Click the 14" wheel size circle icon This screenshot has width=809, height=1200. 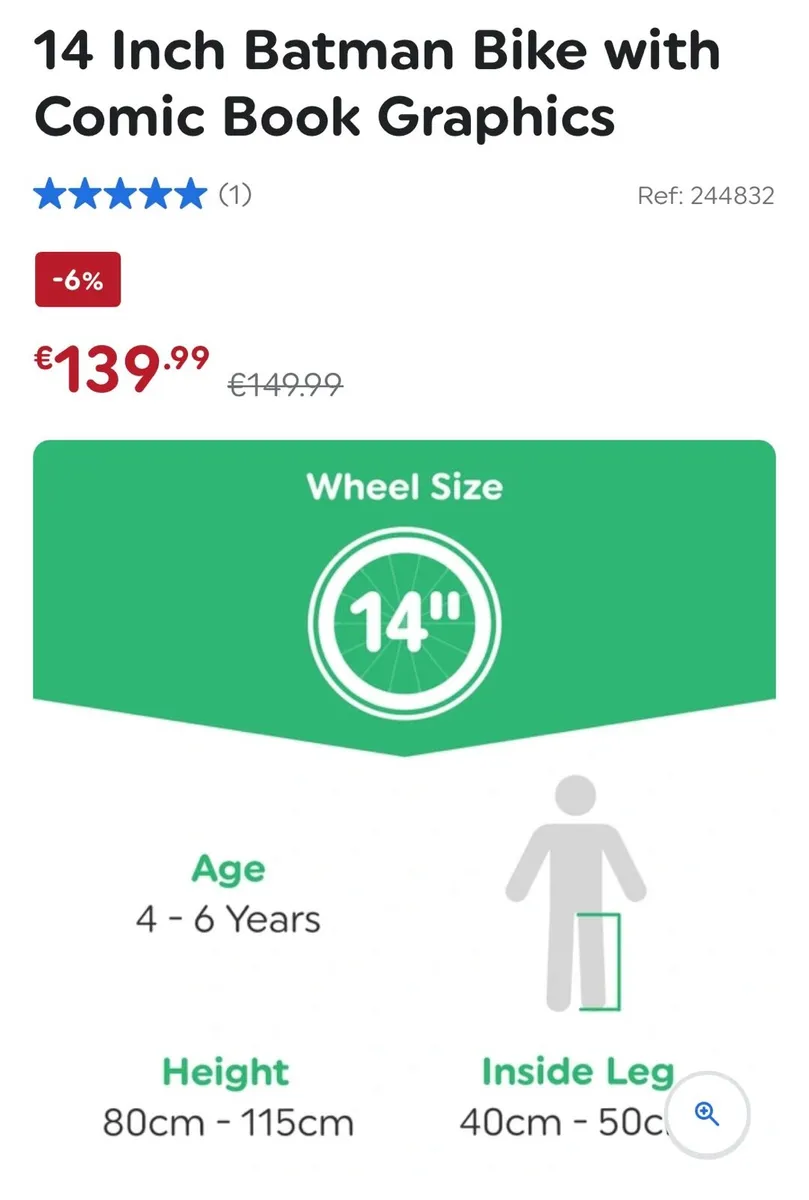(x=404, y=621)
